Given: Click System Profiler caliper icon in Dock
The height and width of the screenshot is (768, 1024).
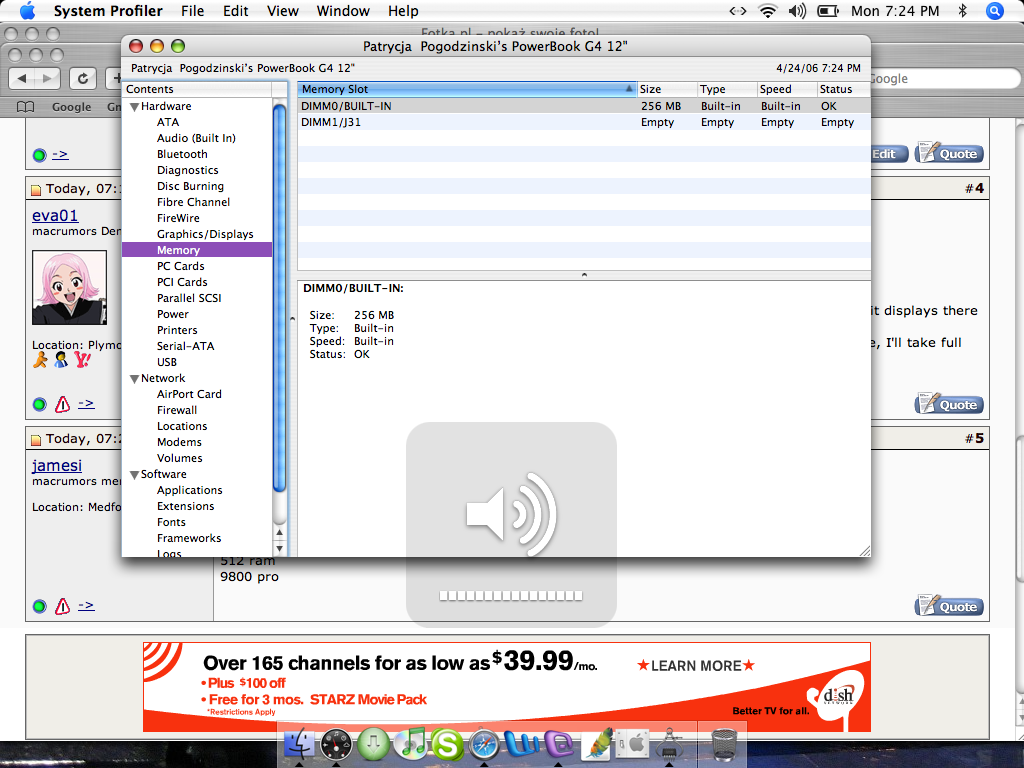Looking at the screenshot, I should point(669,744).
